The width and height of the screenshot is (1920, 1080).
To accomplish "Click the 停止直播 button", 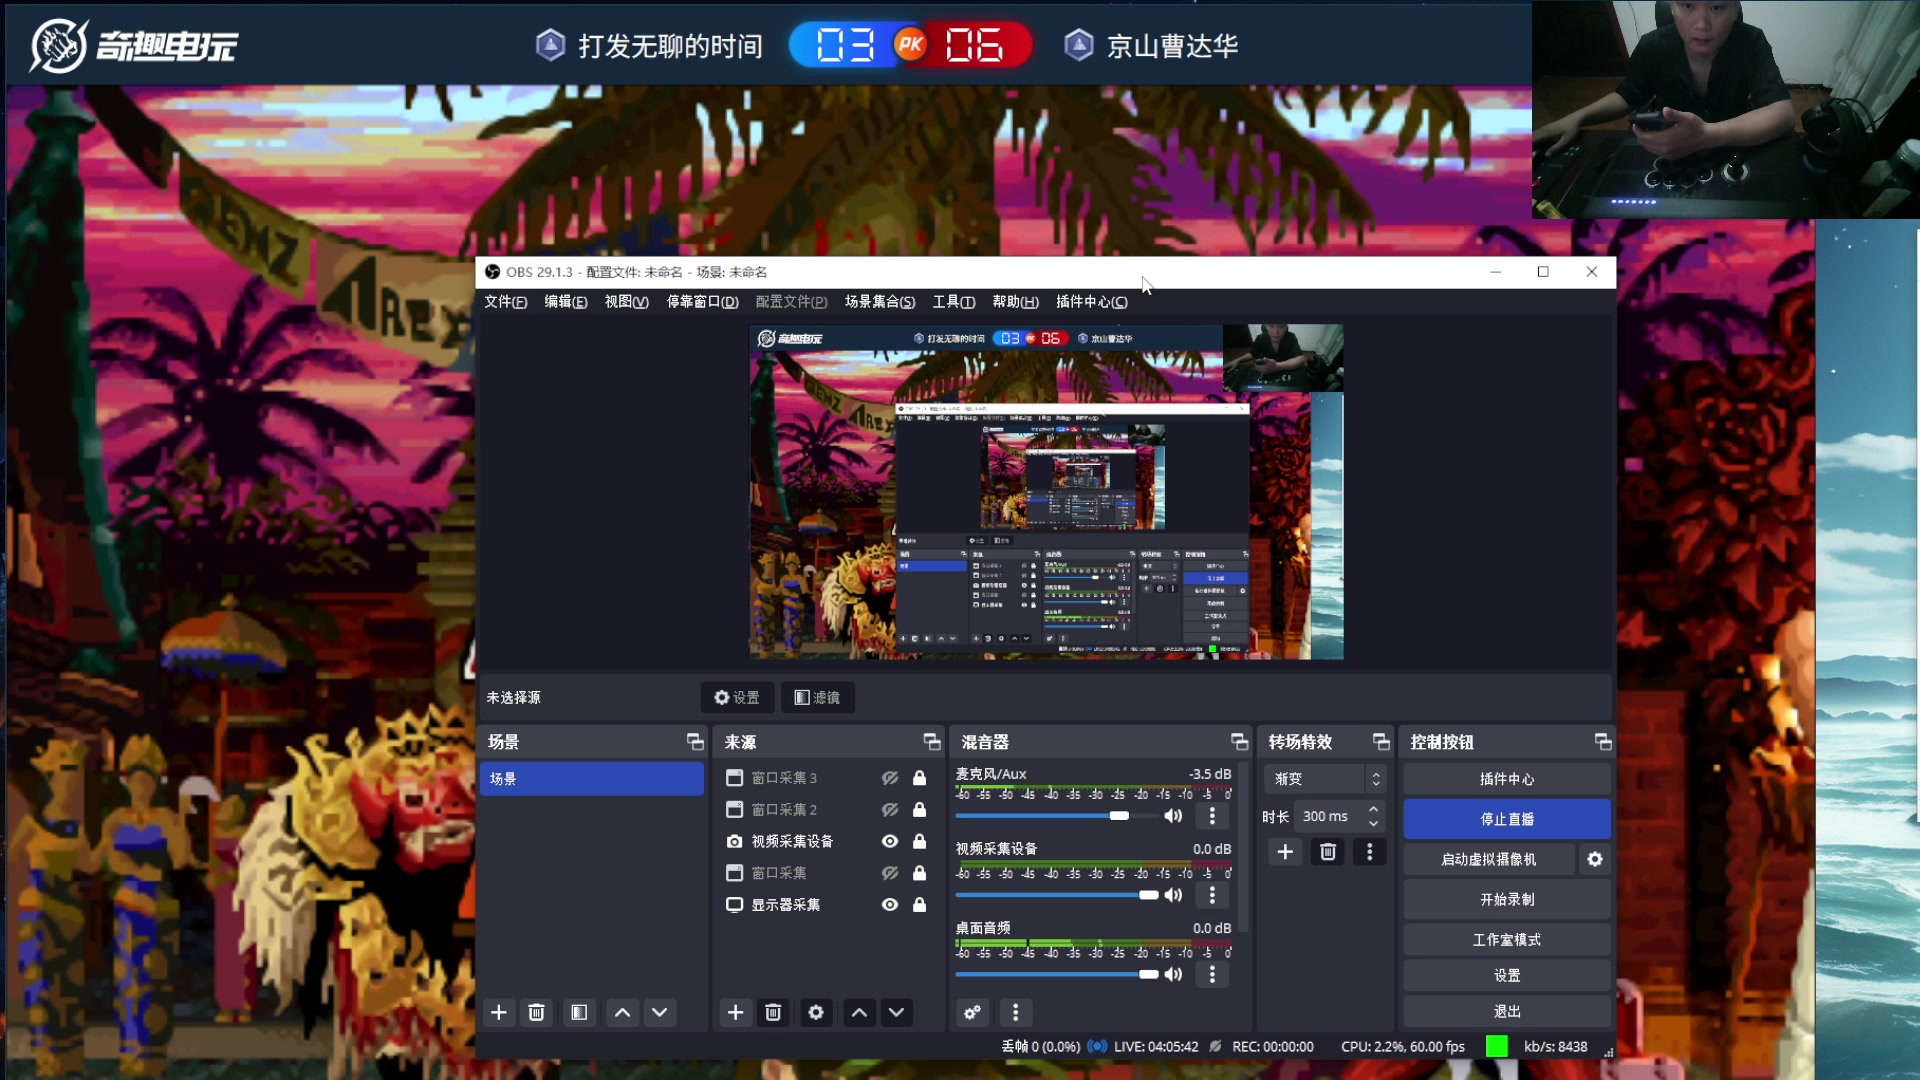I will [1507, 819].
